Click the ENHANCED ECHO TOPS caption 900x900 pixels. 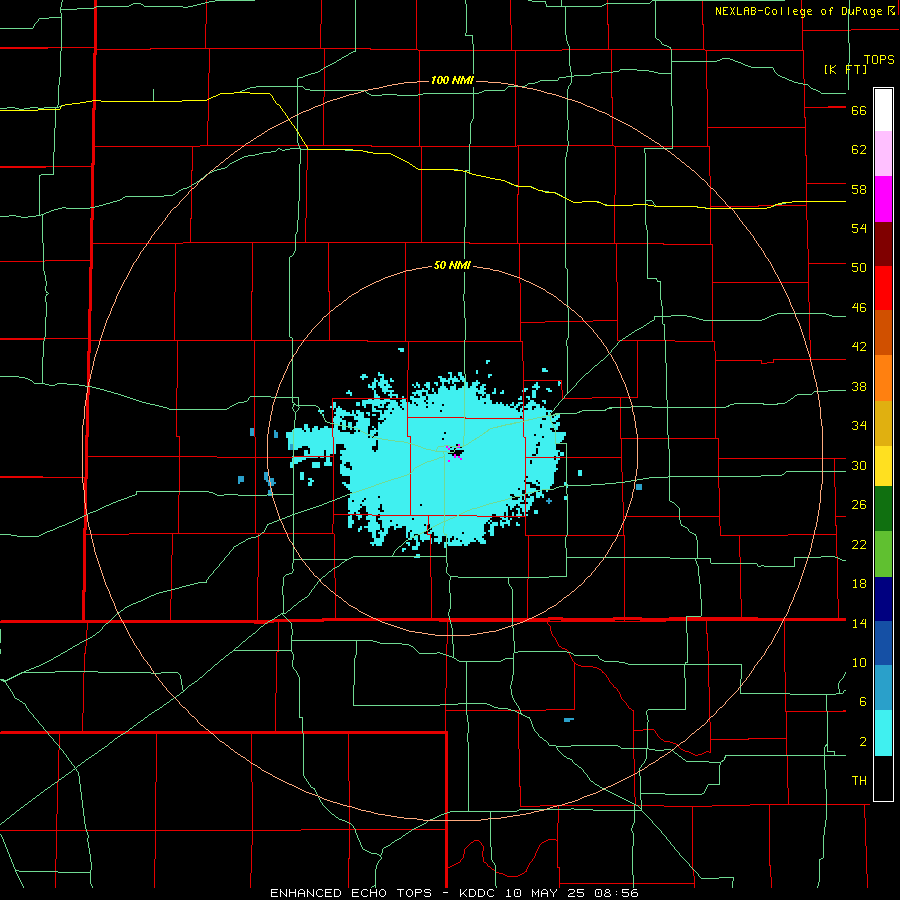(x=355, y=893)
